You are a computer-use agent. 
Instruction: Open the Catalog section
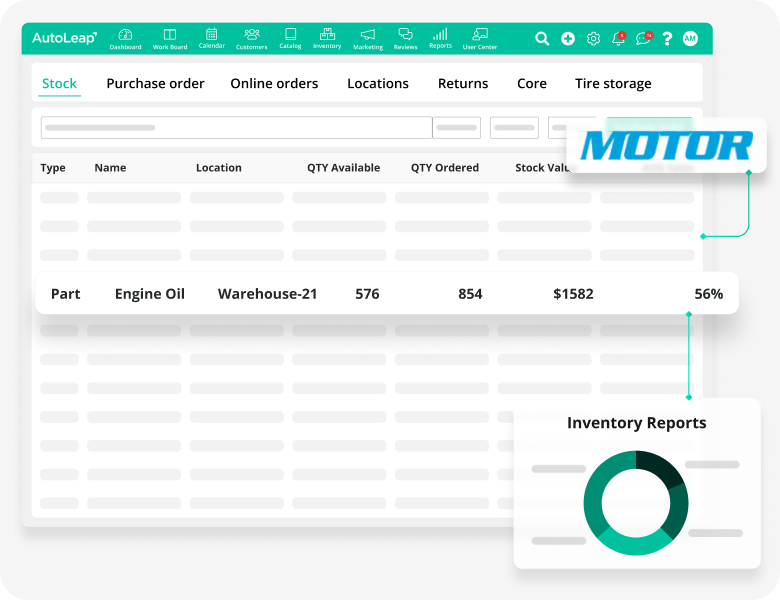(290, 38)
